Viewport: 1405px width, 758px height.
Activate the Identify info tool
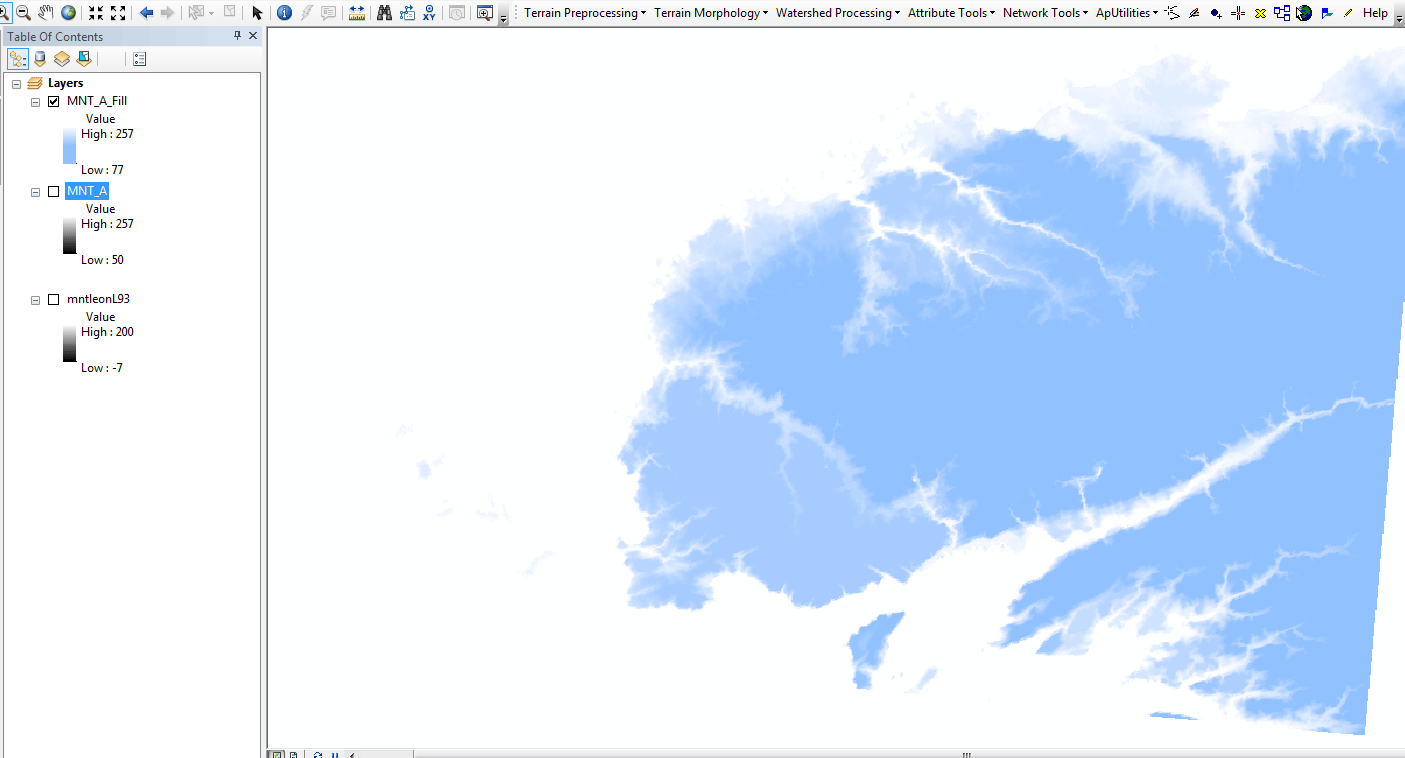coord(284,13)
